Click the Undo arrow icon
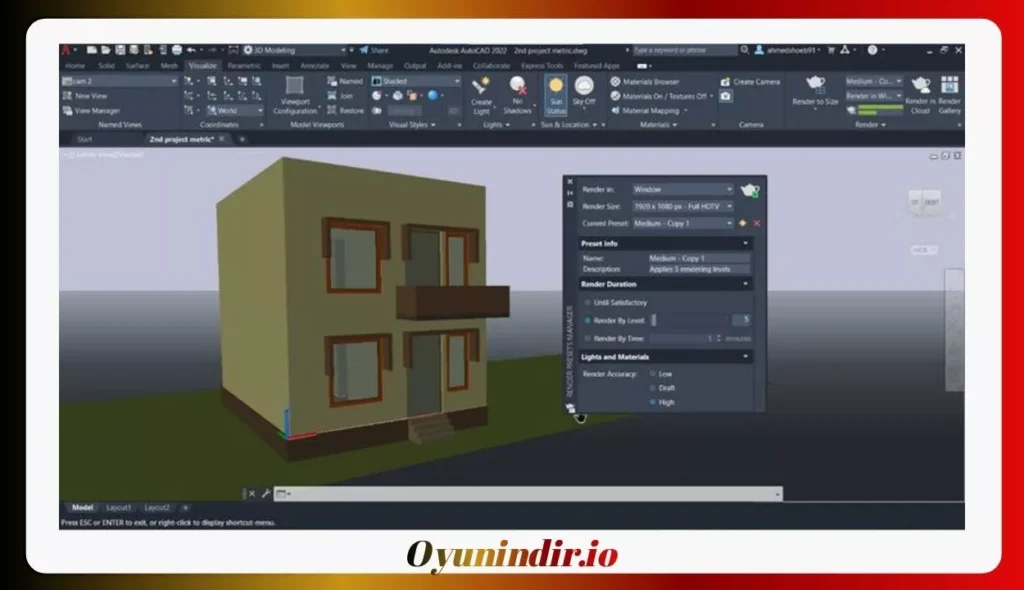Image resolution: width=1024 pixels, height=590 pixels. [191, 50]
